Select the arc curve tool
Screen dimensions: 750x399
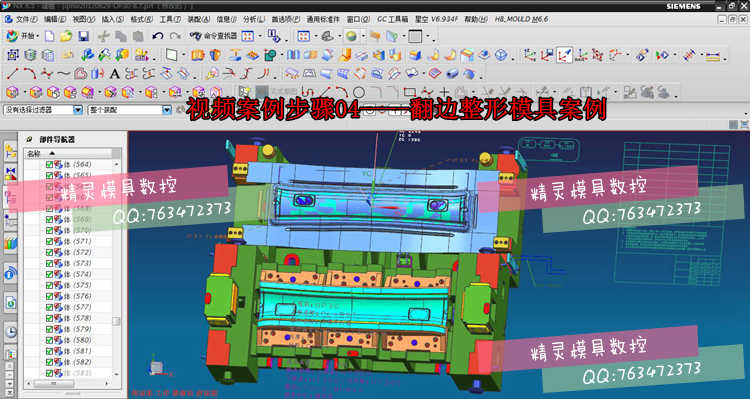pyautogui.click(x=30, y=74)
